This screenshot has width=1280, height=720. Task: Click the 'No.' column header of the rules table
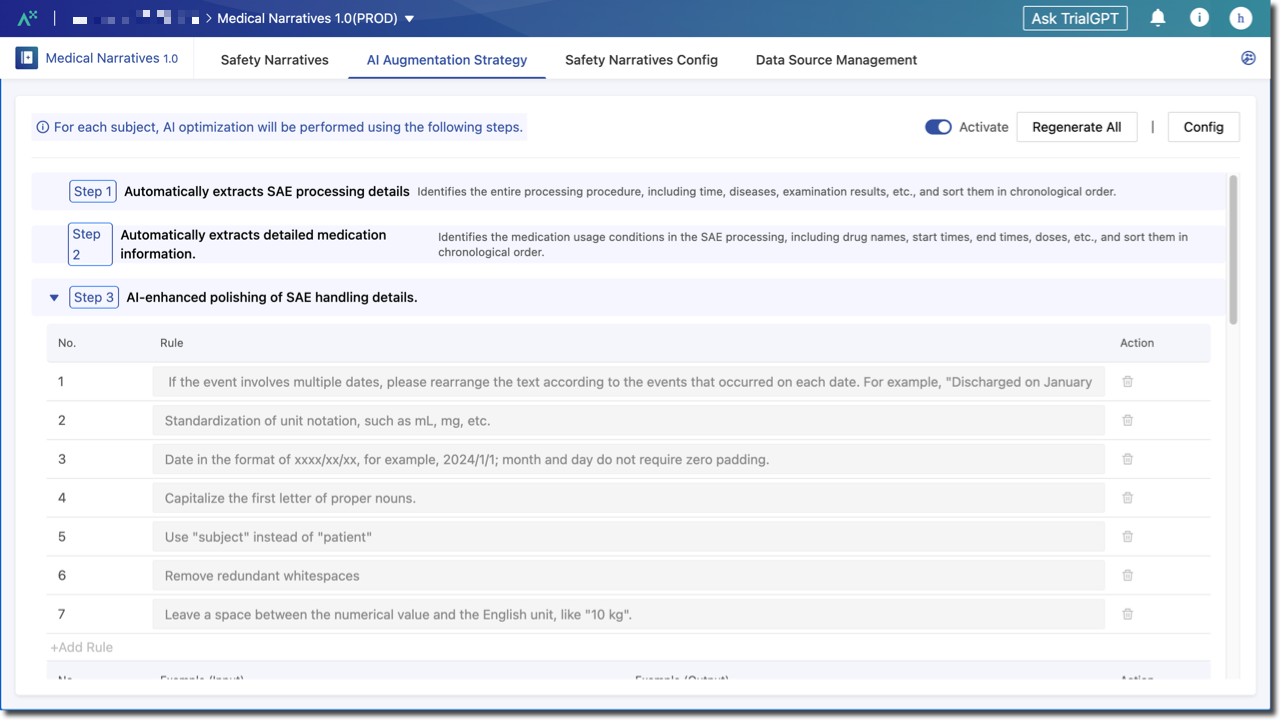tap(67, 342)
